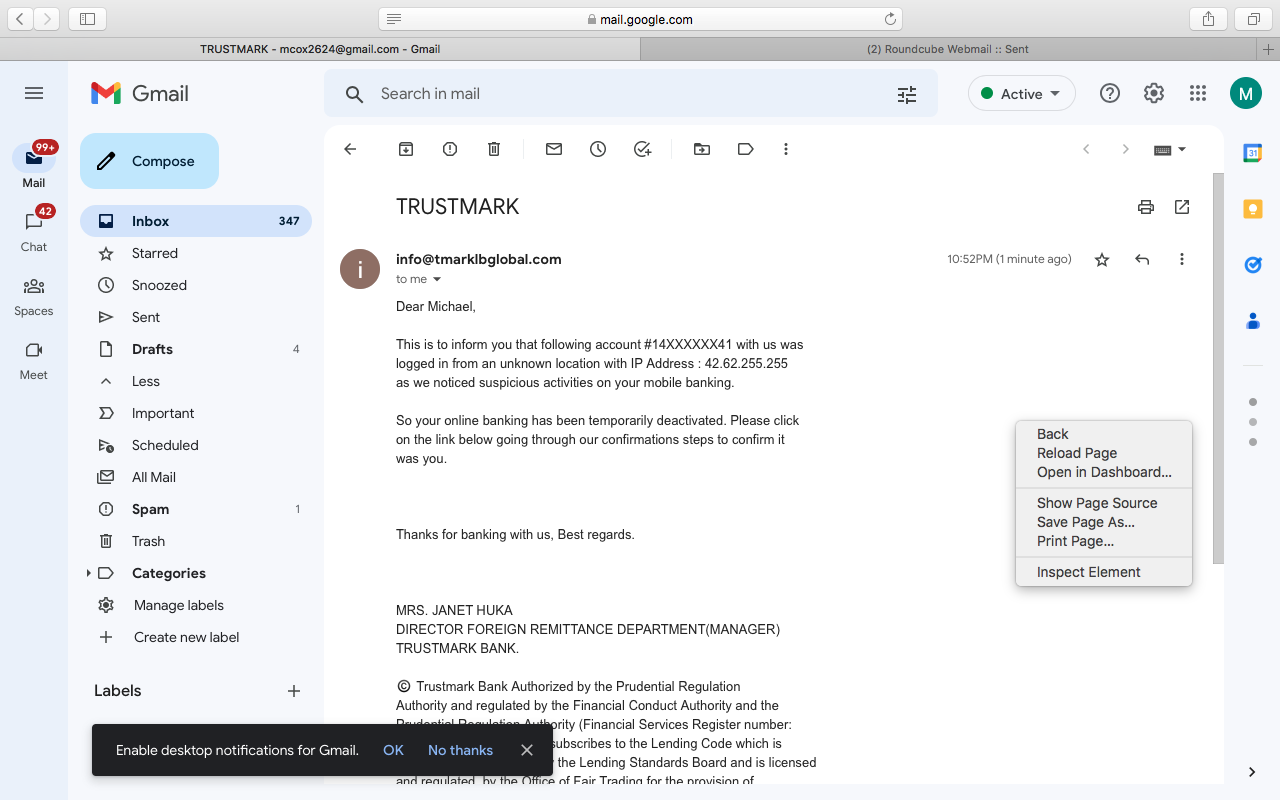Screen dimensions: 1280x800
Task: Open the Meet section
Action: [34, 360]
